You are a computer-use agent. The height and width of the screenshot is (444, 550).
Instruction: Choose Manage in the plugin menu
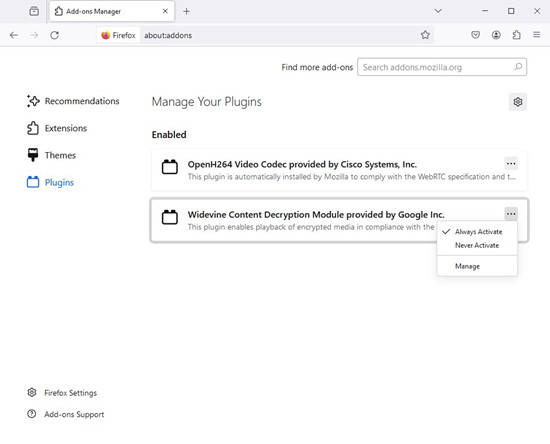tap(477, 266)
